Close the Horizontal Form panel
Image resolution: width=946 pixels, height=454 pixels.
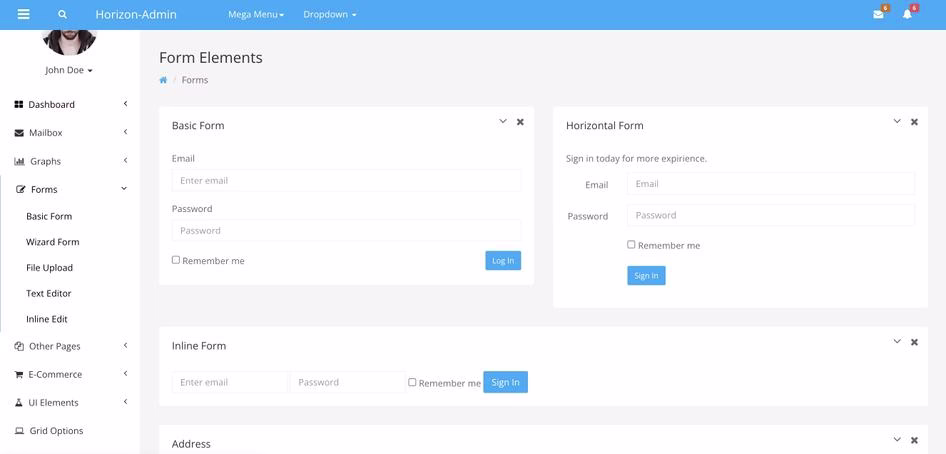pyautogui.click(x=914, y=122)
